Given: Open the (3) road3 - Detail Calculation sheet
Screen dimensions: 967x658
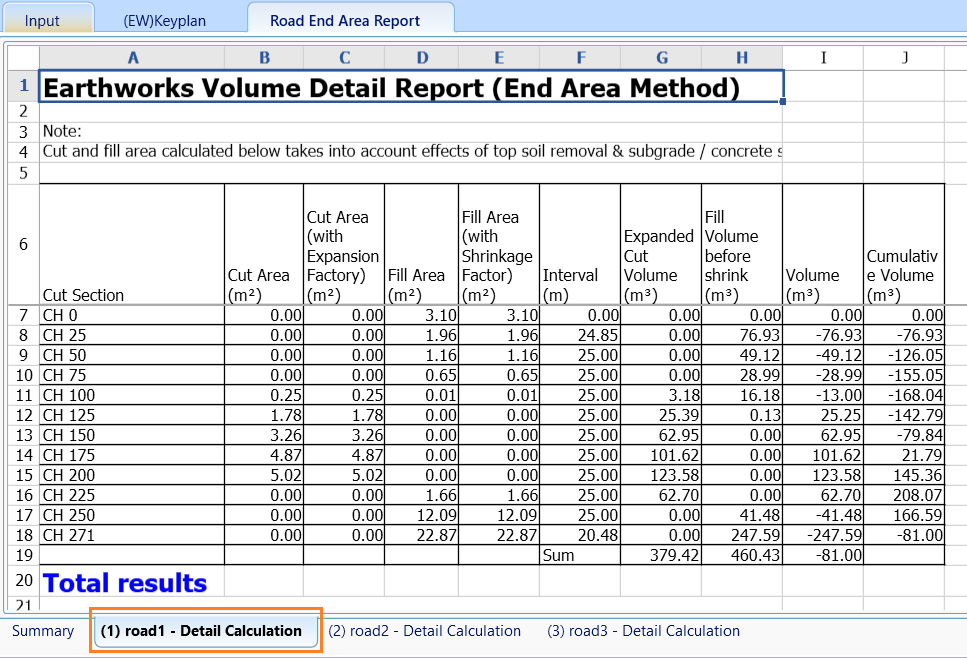Looking at the screenshot, I should click(643, 631).
